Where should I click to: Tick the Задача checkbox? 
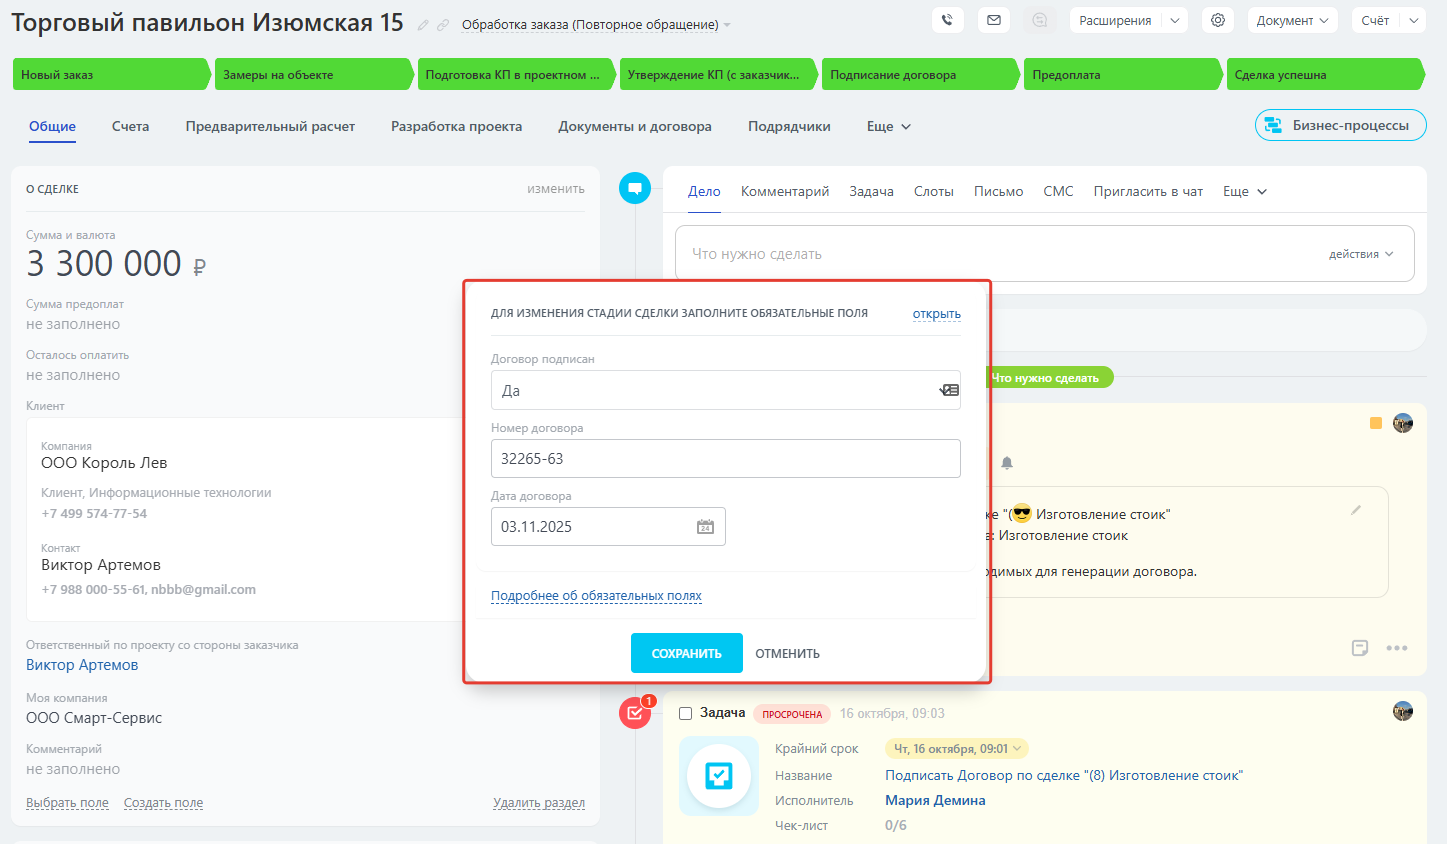tap(686, 713)
